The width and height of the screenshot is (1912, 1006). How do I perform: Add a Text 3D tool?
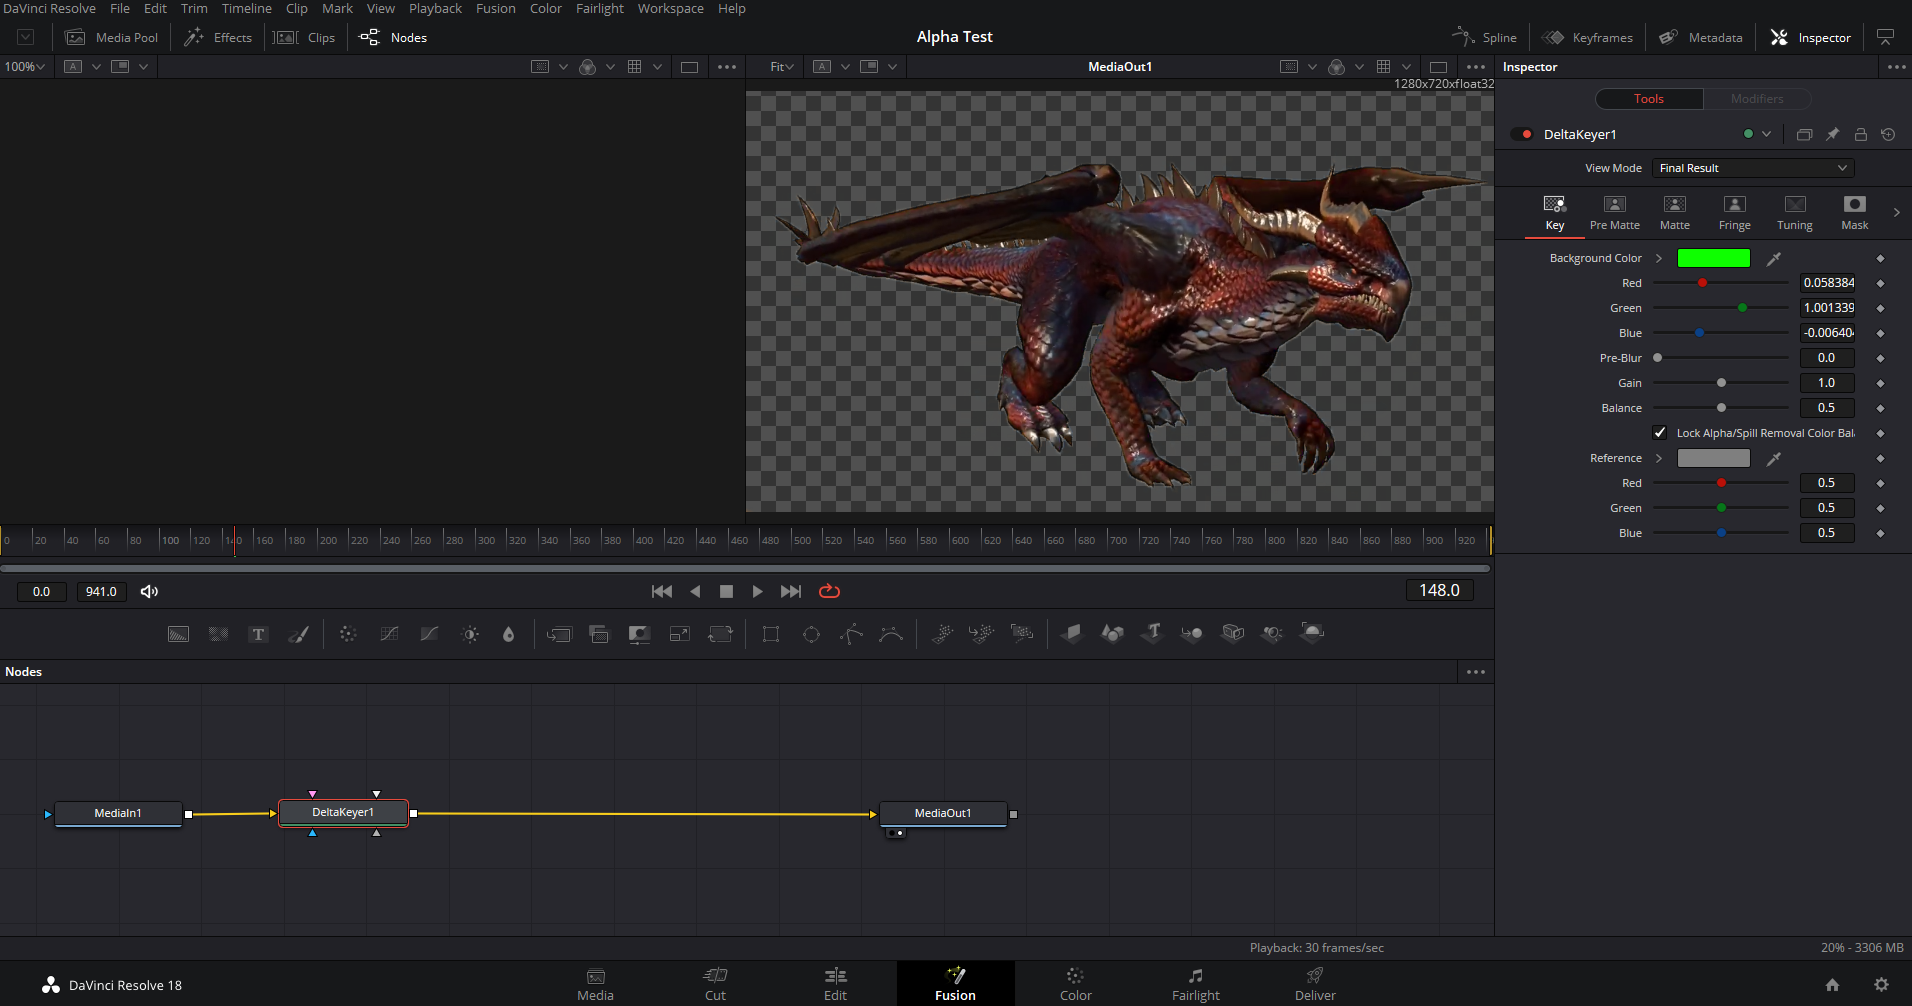(1152, 632)
